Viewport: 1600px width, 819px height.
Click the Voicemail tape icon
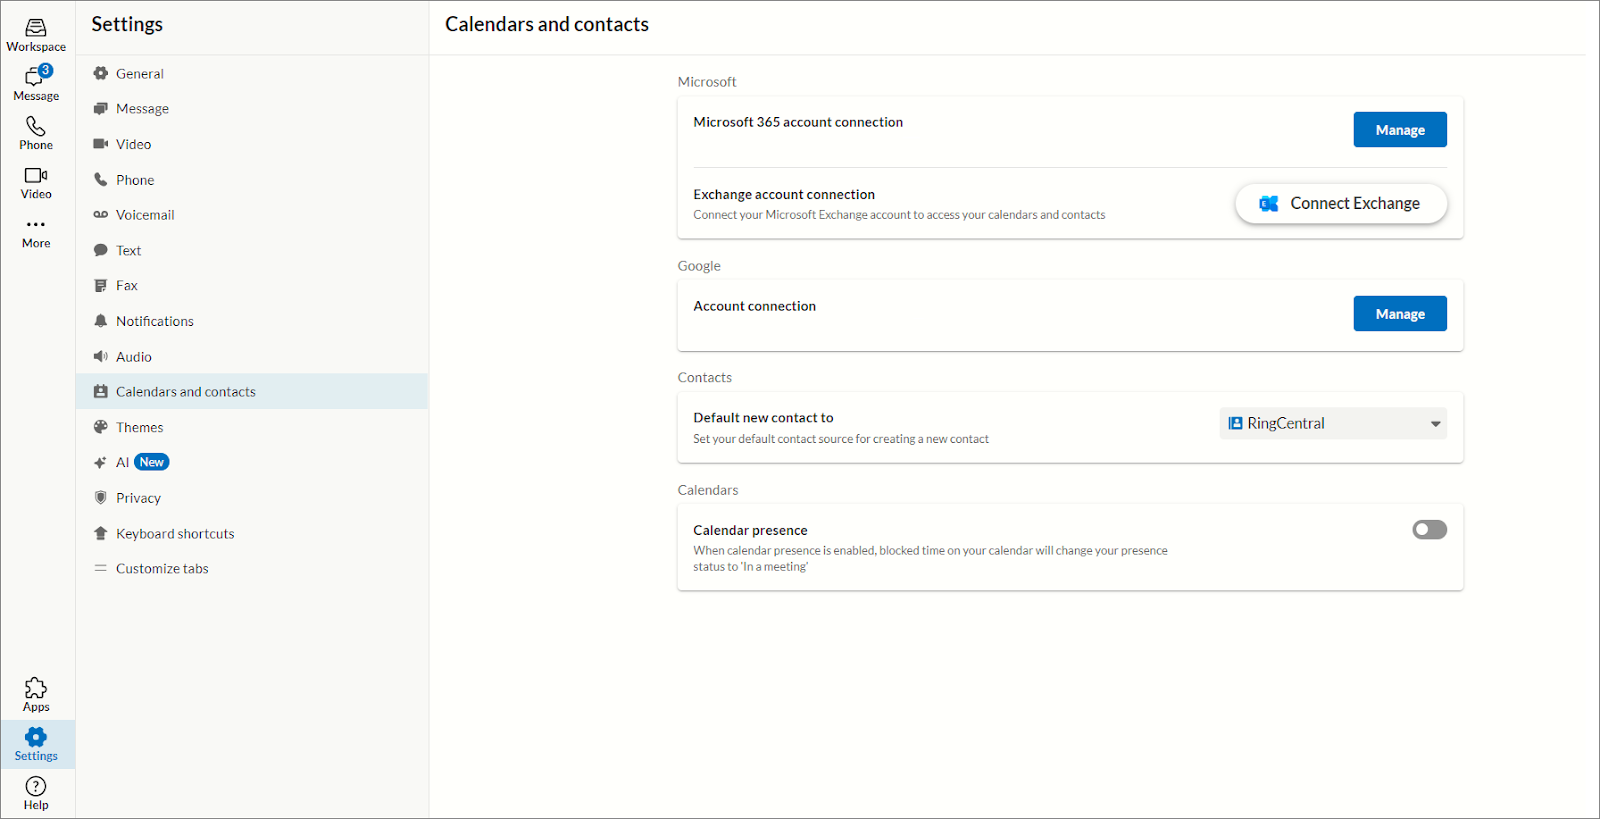pyautogui.click(x=100, y=215)
